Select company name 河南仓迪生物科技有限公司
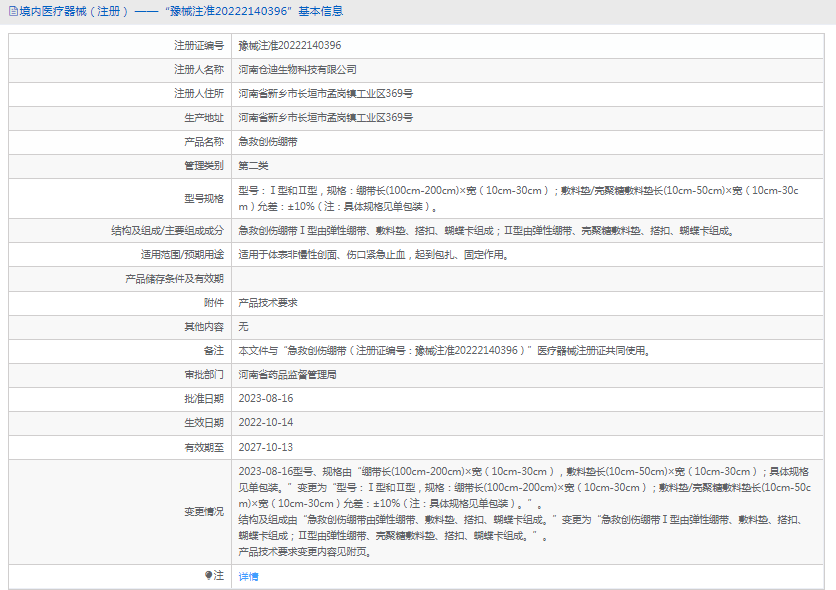 (298, 69)
